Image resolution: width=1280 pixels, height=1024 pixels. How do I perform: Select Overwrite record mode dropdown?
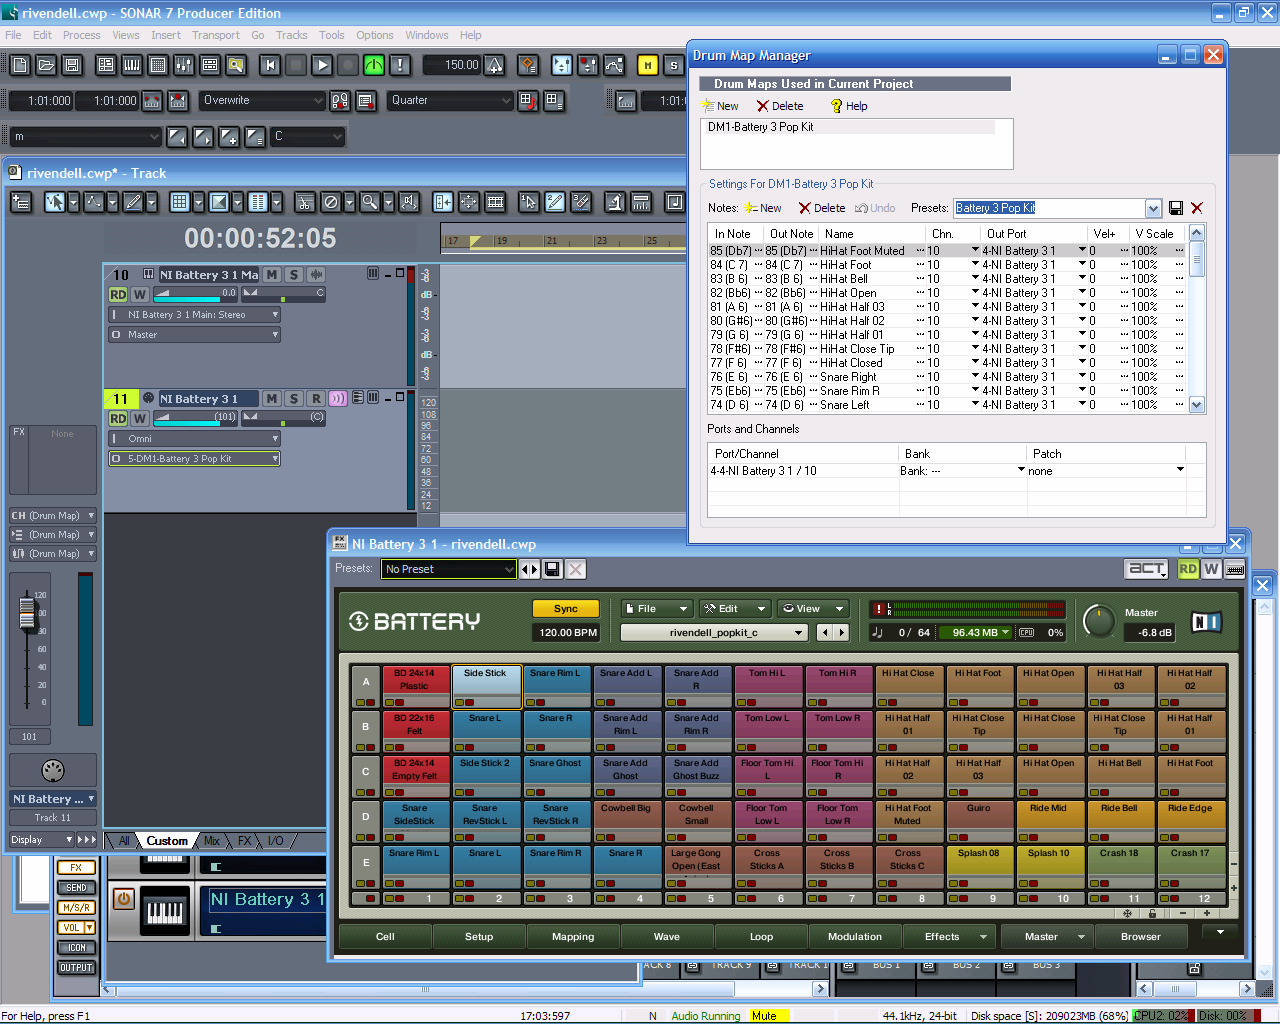pos(263,100)
